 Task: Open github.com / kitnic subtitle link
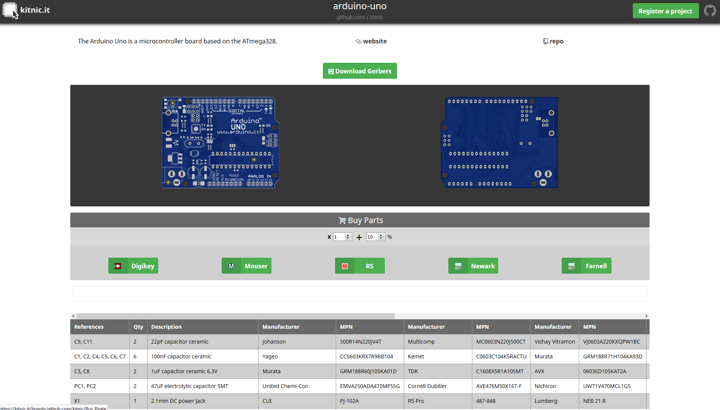[360, 17]
